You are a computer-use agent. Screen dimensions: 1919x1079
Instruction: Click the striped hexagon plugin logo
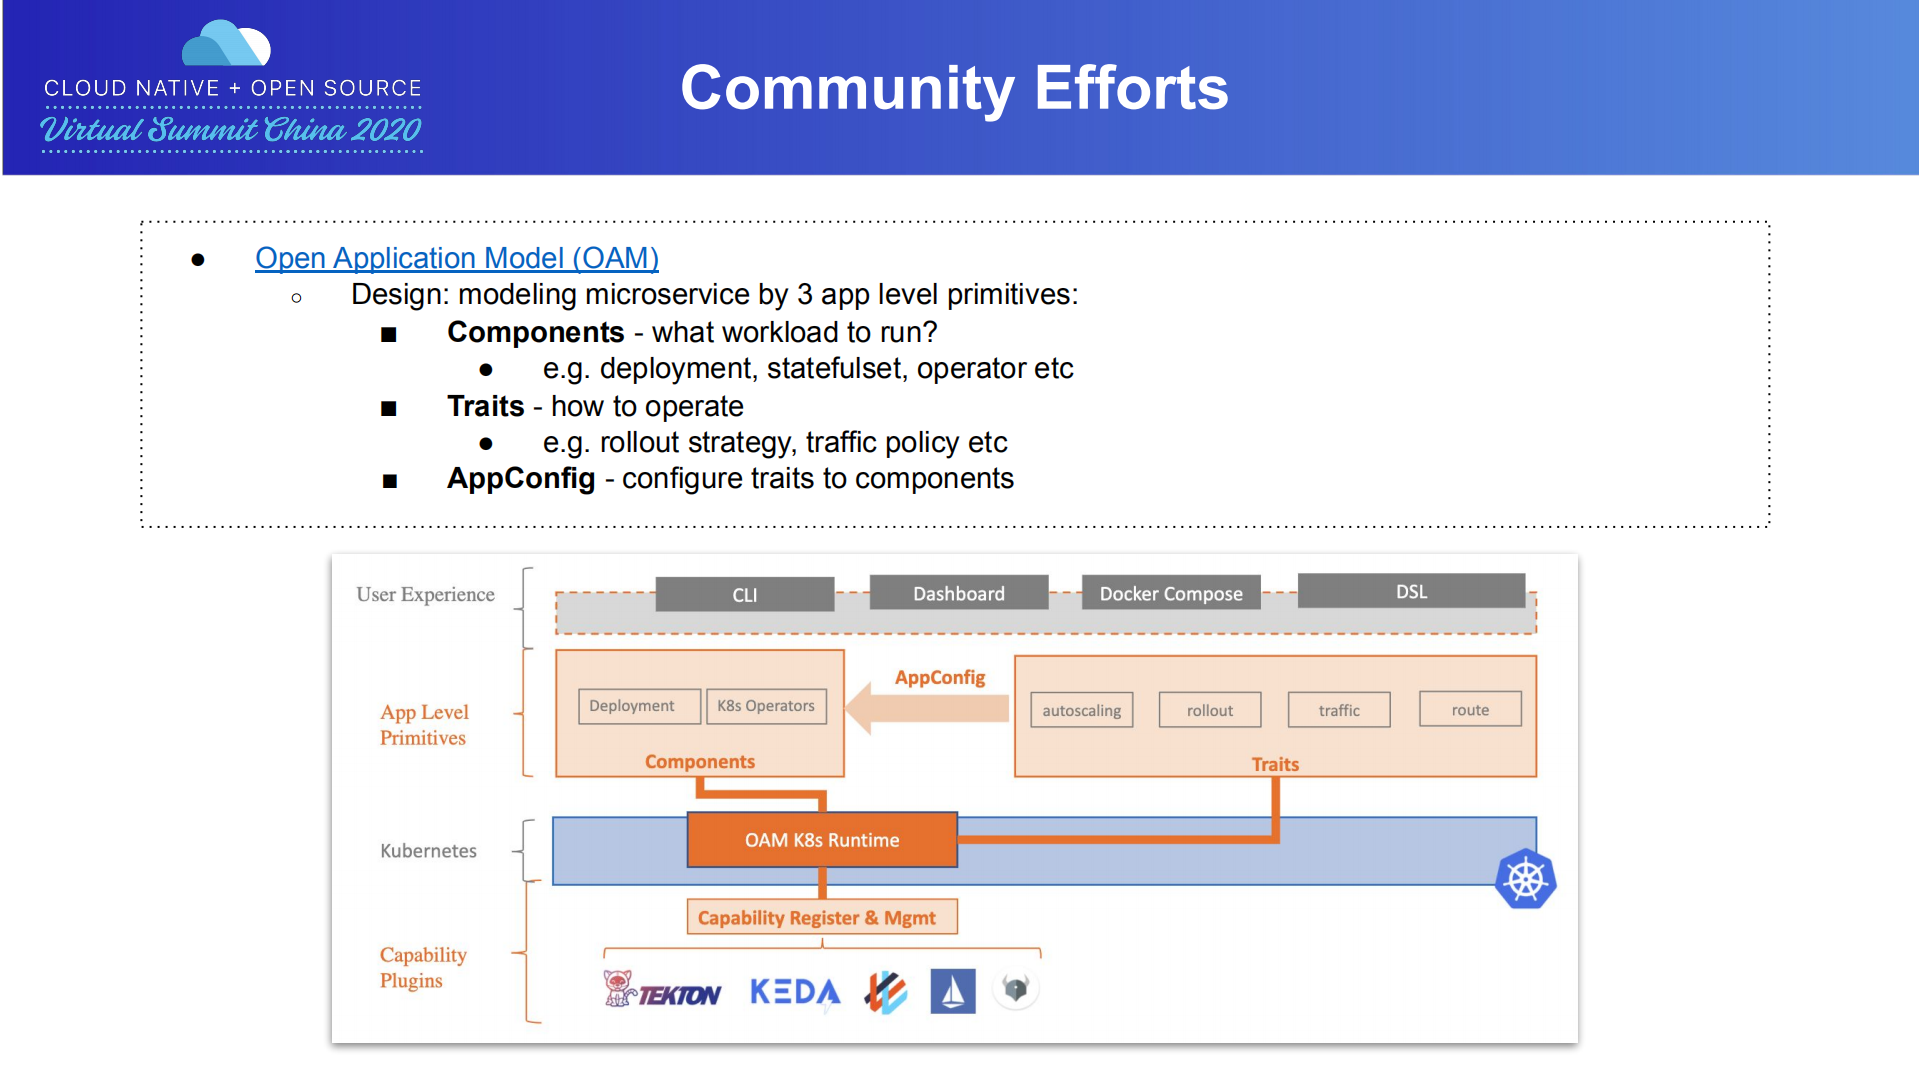click(886, 992)
